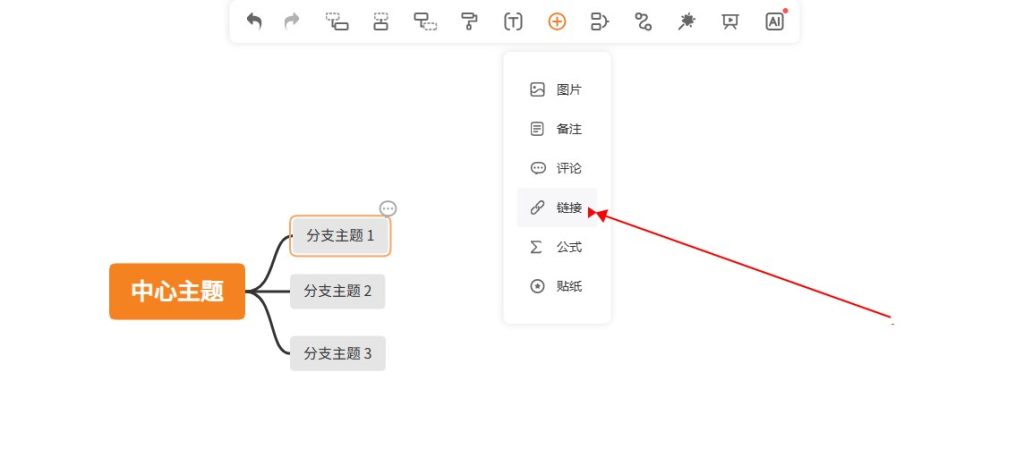The image size is (1024, 474).
Task: Click the comment bubble on 分支主题 1
Action: (388, 208)
